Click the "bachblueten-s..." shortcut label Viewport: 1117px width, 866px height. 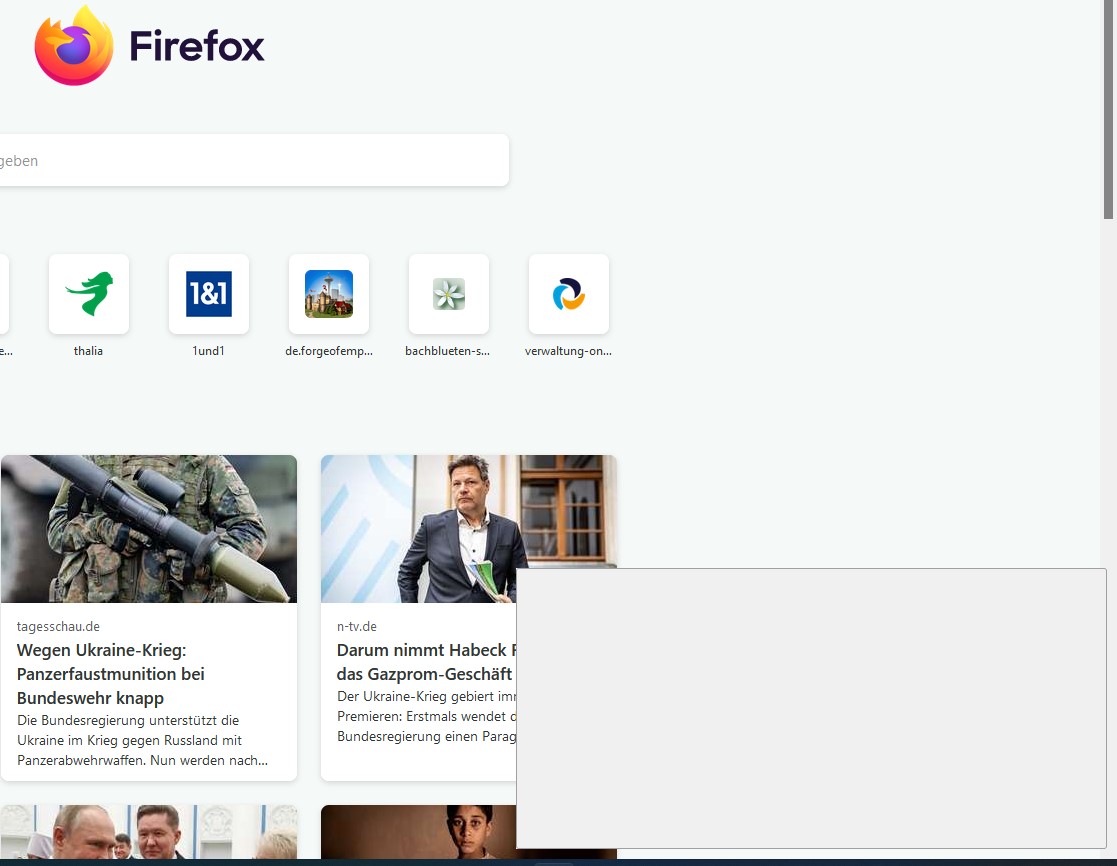(448, 351)
